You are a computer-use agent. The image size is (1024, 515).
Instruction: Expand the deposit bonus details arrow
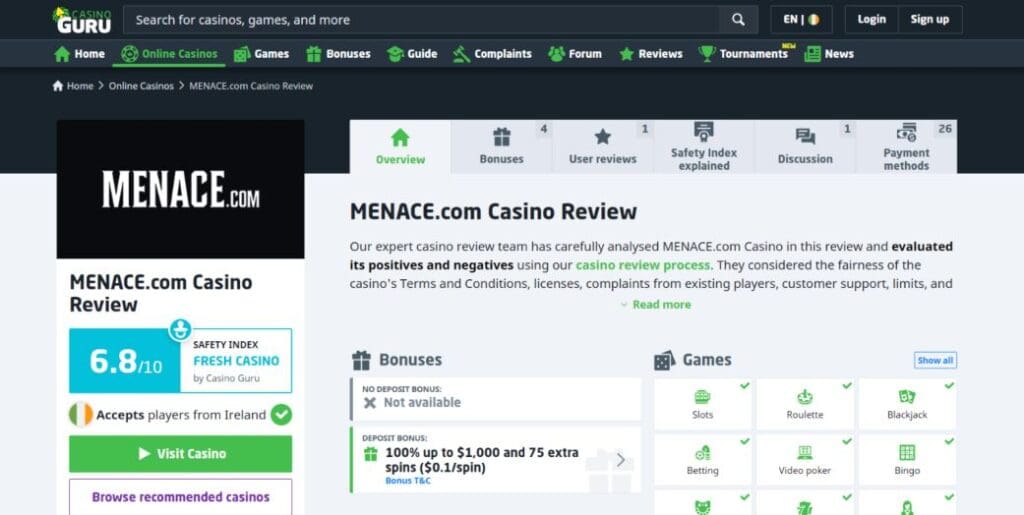(620, 460)
